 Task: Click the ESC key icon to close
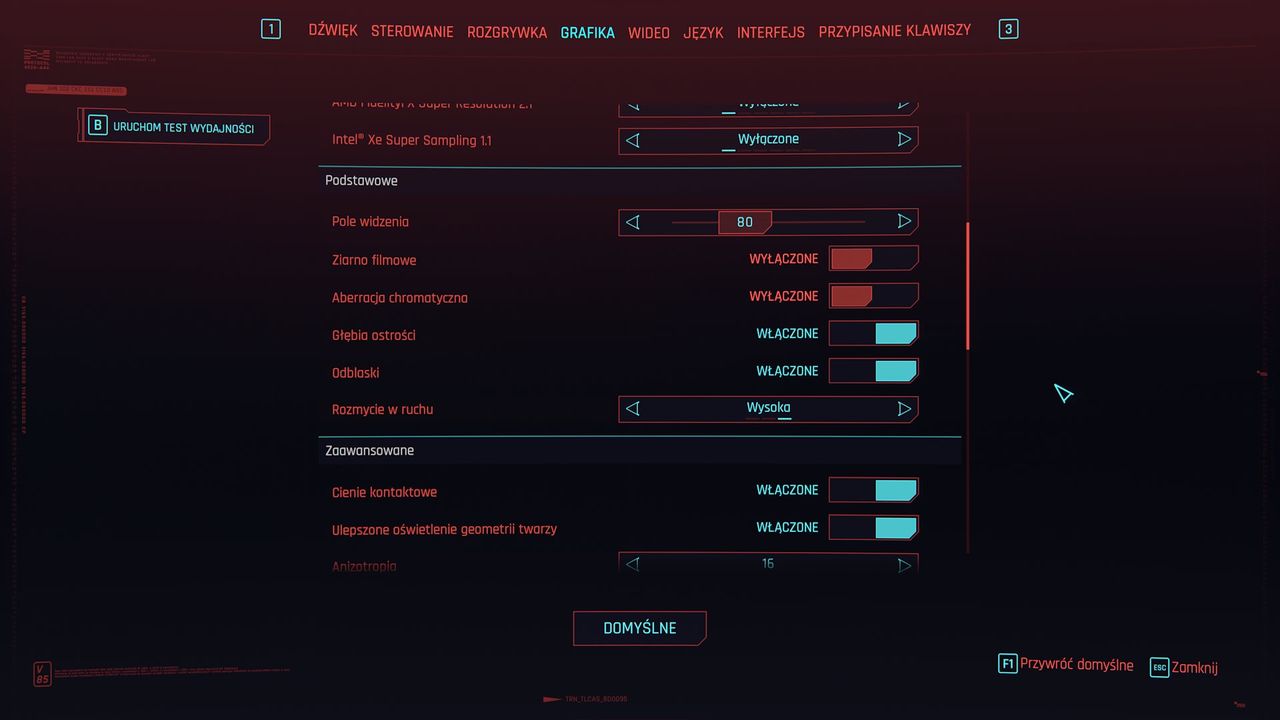click(1159, 668)
